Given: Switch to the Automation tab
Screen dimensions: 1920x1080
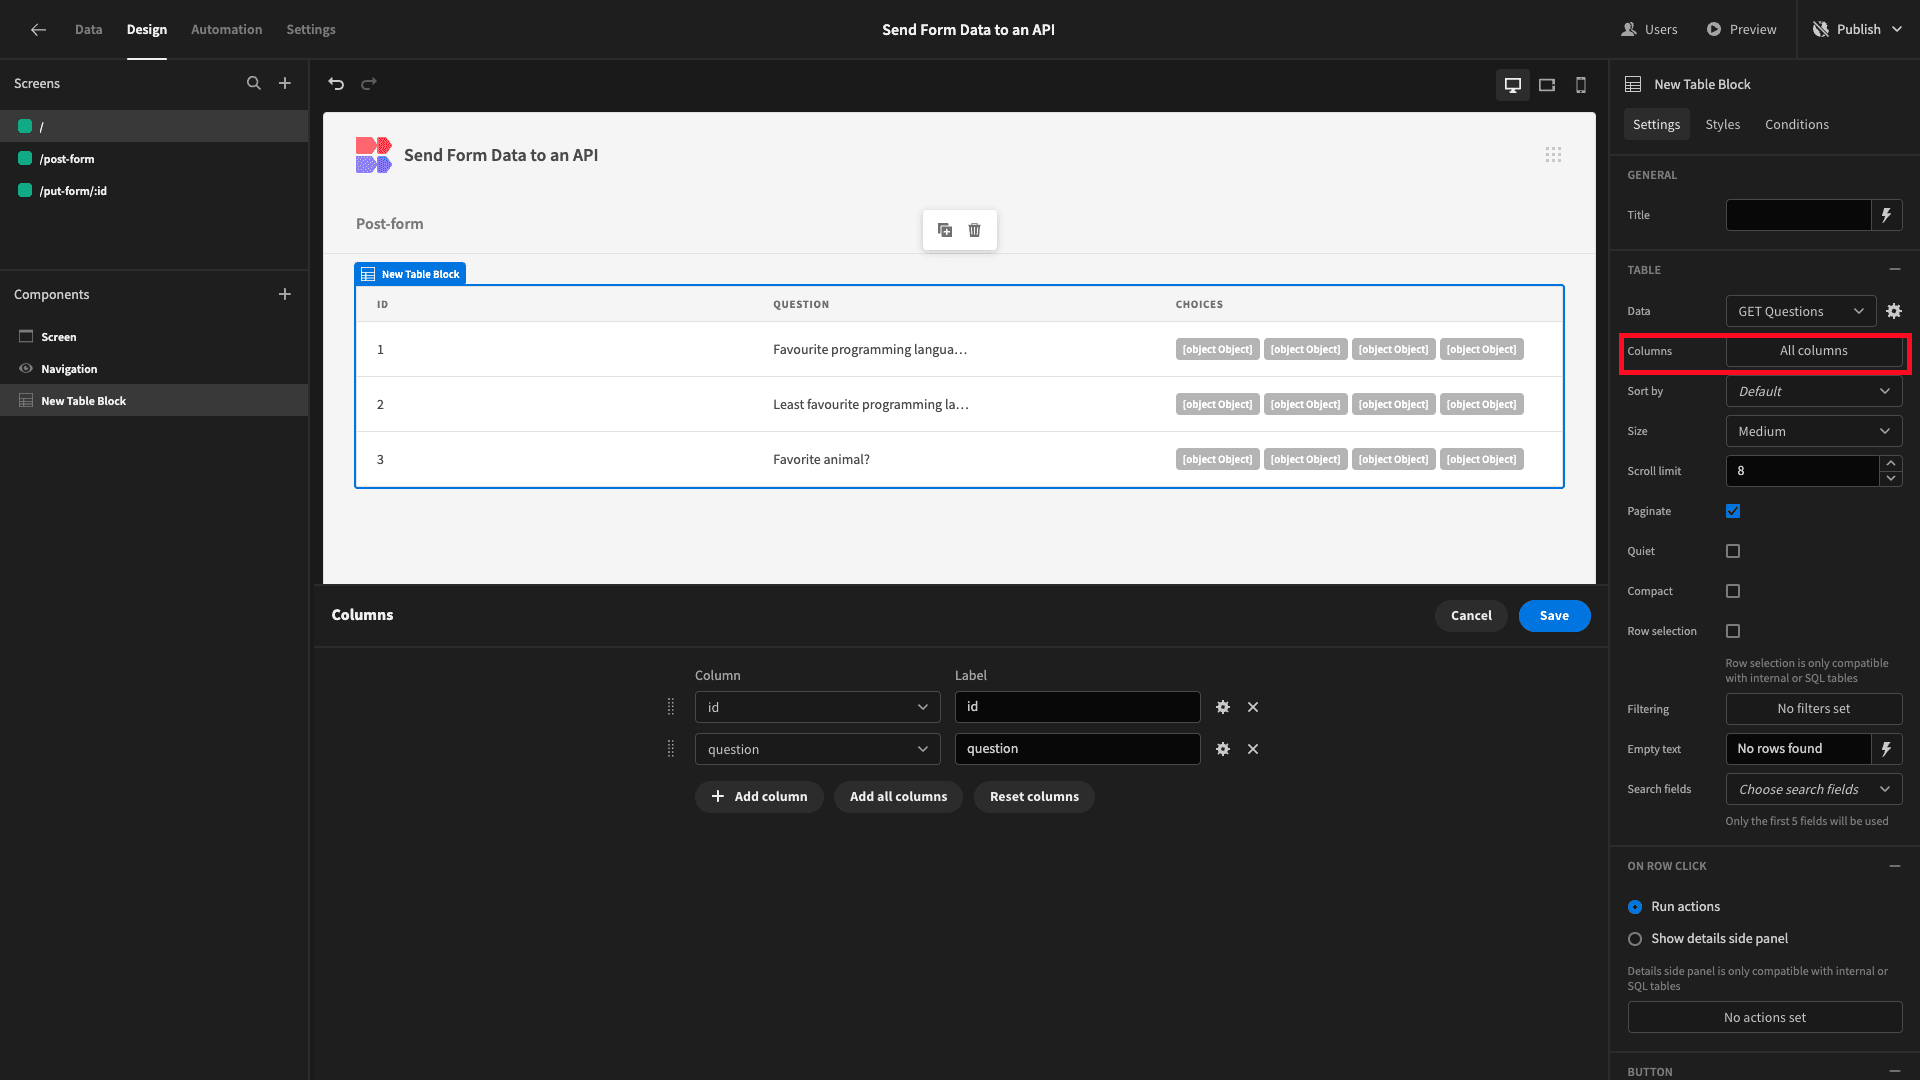Looking at the screenshot, I should click(x=227, y=29).
